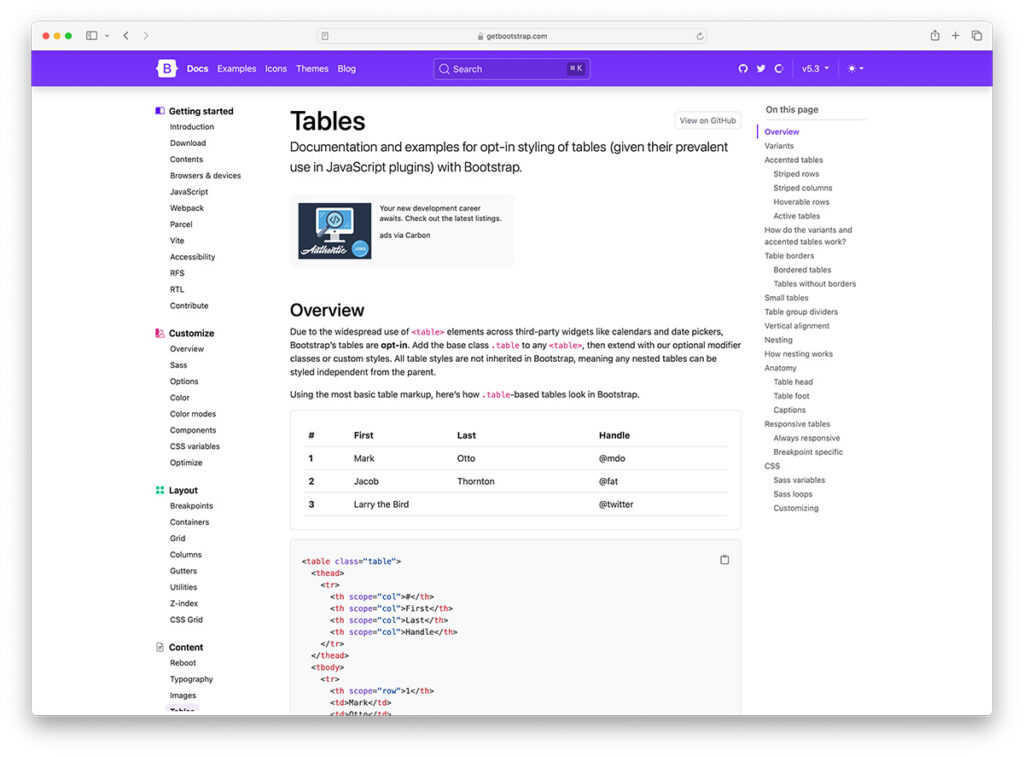Open Breakpoints under Layout
The height and width of the screenshot is (757, 1024).
[x=191, y=506]
